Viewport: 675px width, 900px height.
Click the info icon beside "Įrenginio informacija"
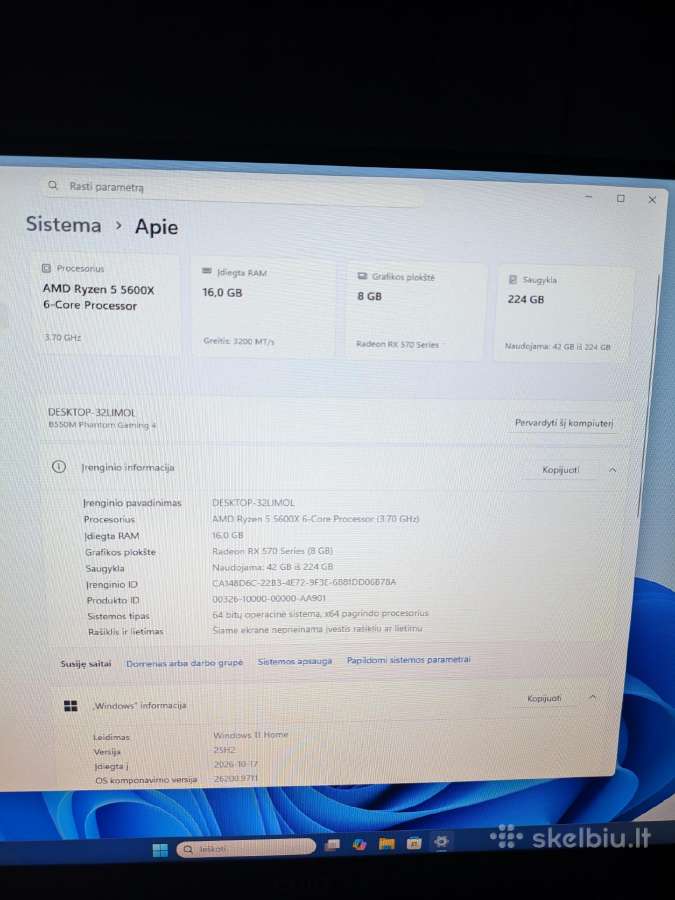59,467
